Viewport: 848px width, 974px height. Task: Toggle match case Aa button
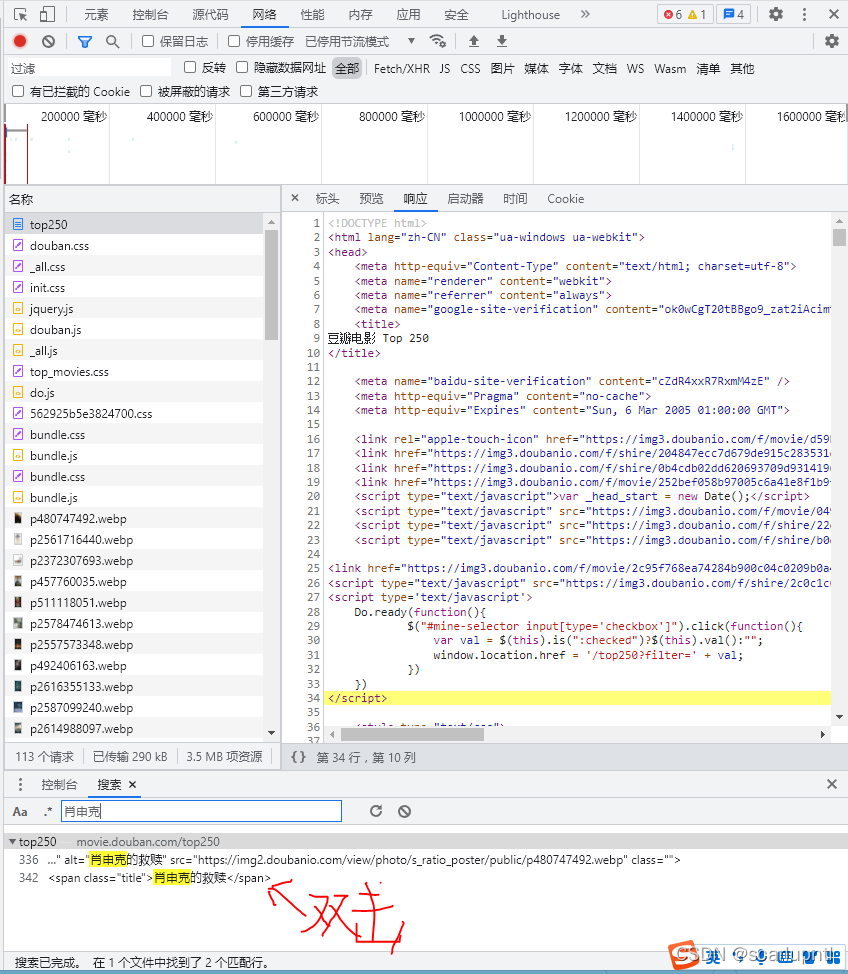(x=20, y=811)
